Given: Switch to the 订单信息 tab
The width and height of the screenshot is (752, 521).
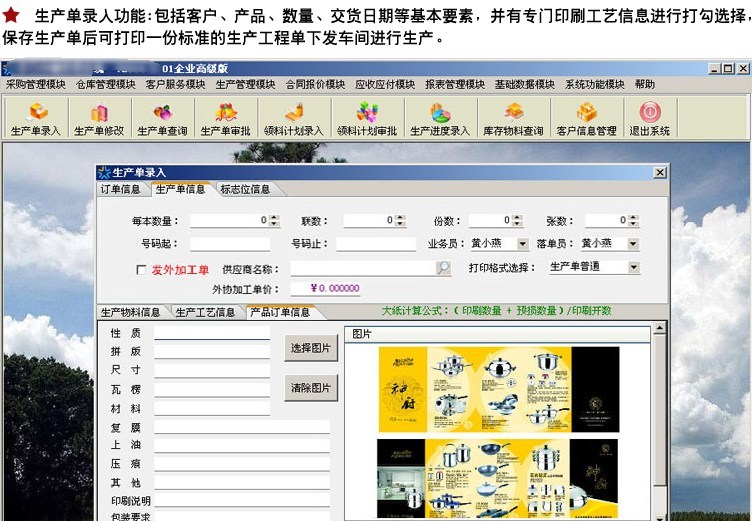Looking at the screenshot, I should (120, 189).
